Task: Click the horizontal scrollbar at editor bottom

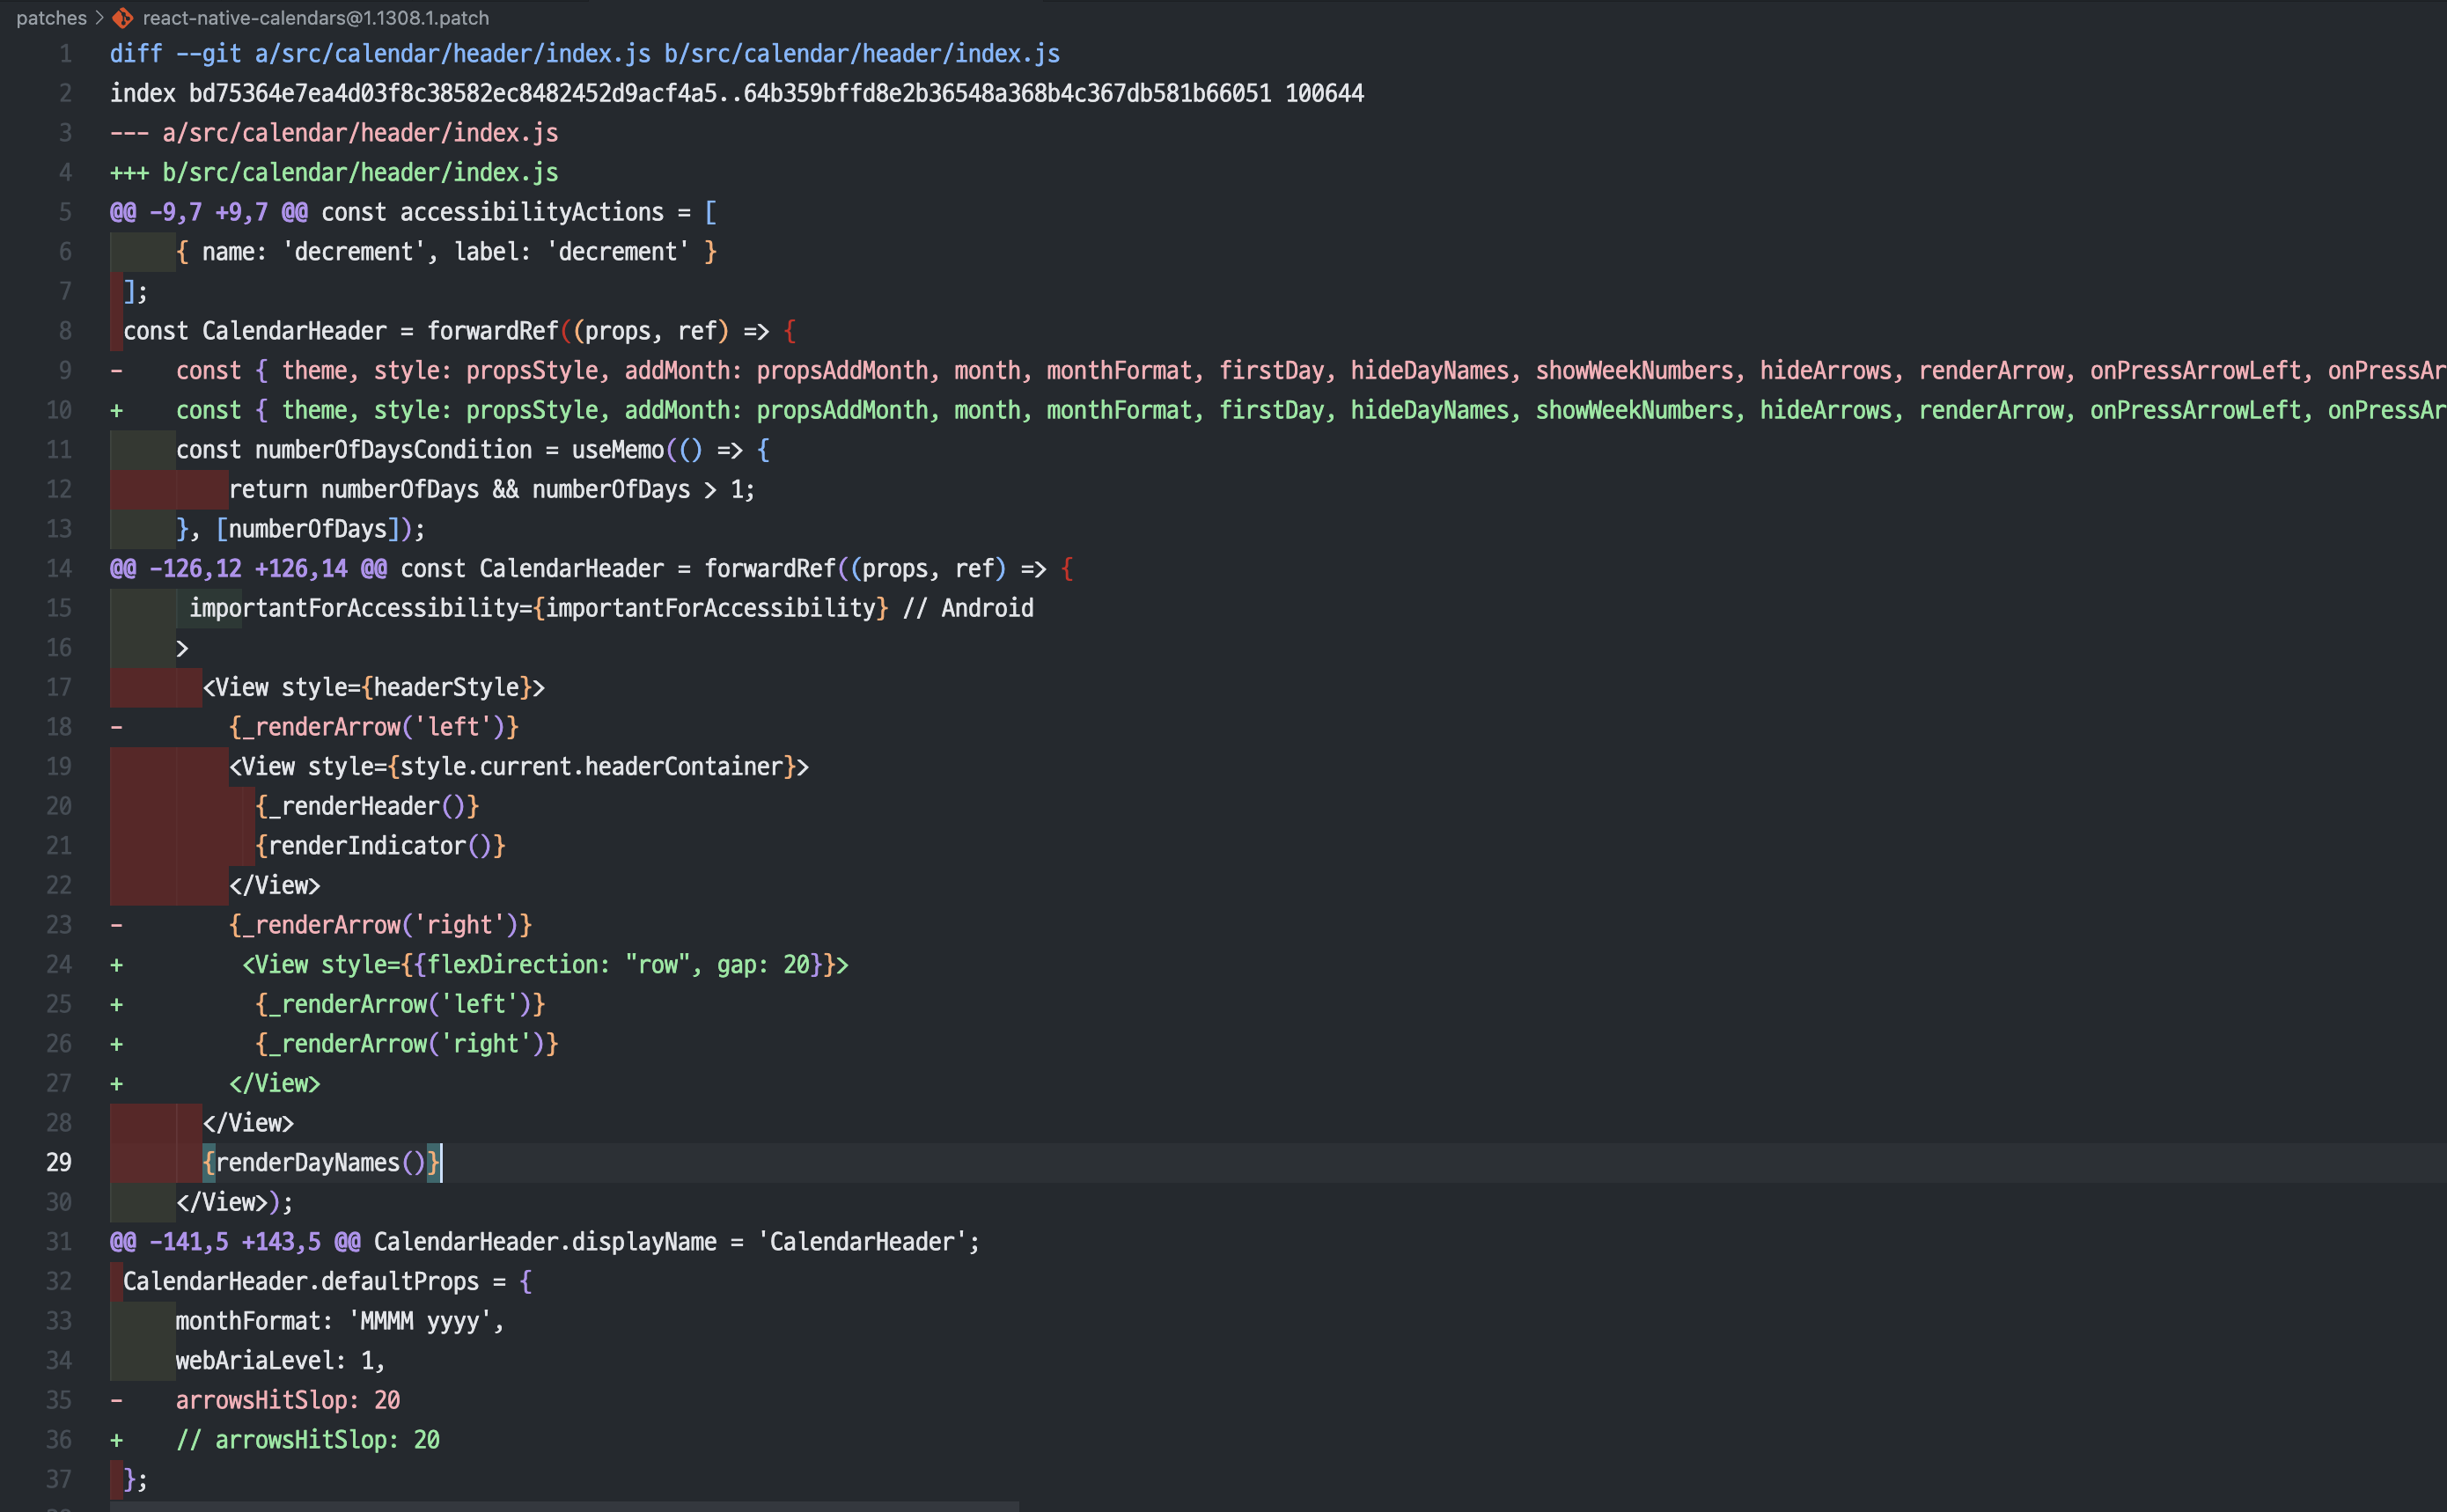Action: tap(564, 1506)
